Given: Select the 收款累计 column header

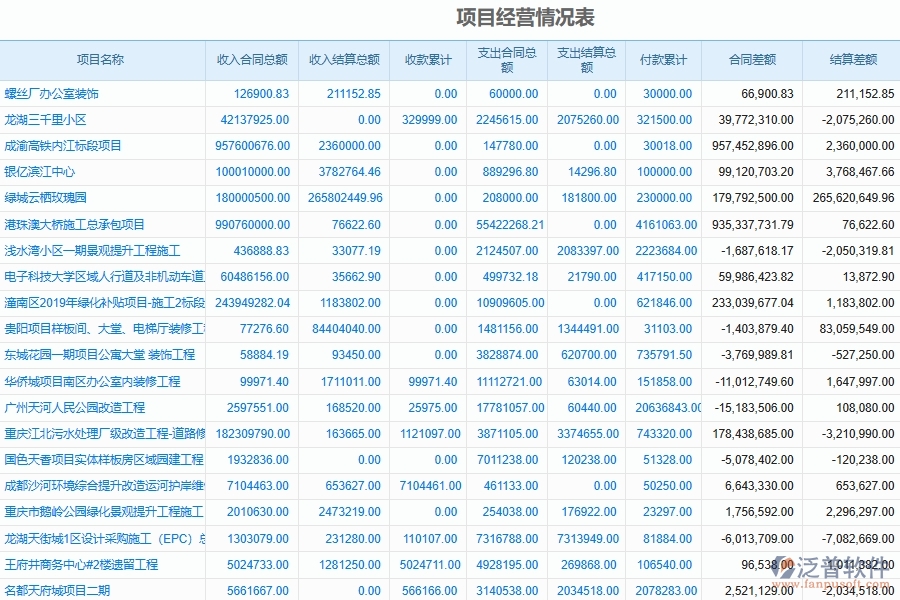Looking at the screenshot, I should click(x=428, y=60).
